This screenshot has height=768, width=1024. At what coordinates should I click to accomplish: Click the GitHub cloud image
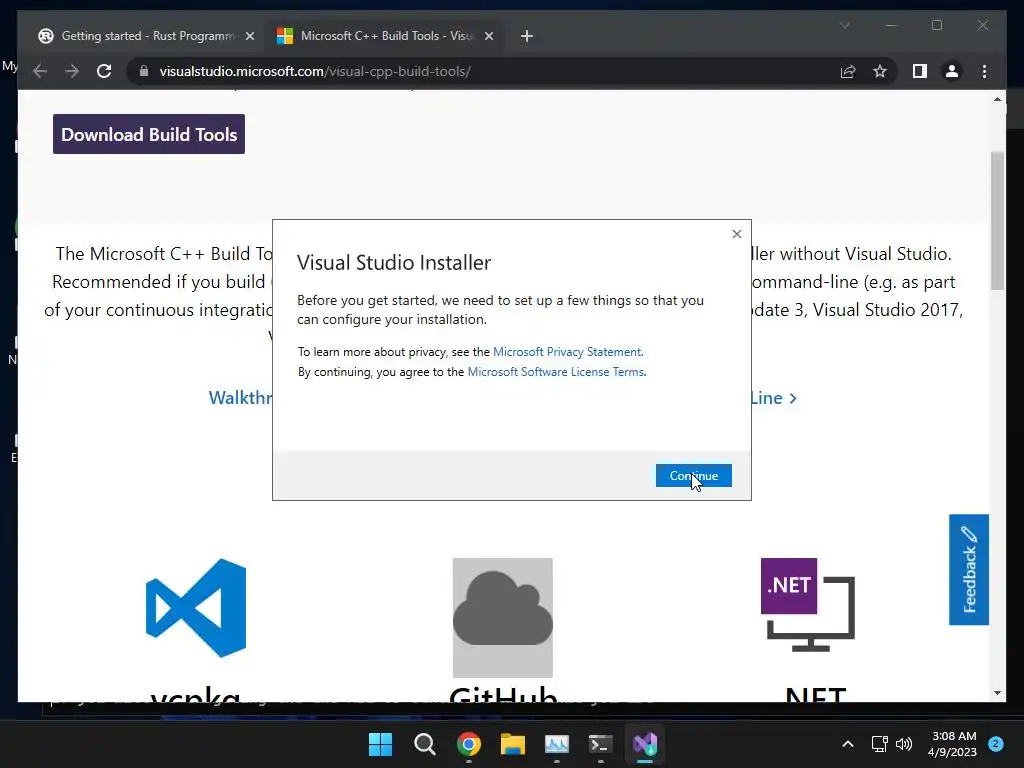tap(503, 617)
